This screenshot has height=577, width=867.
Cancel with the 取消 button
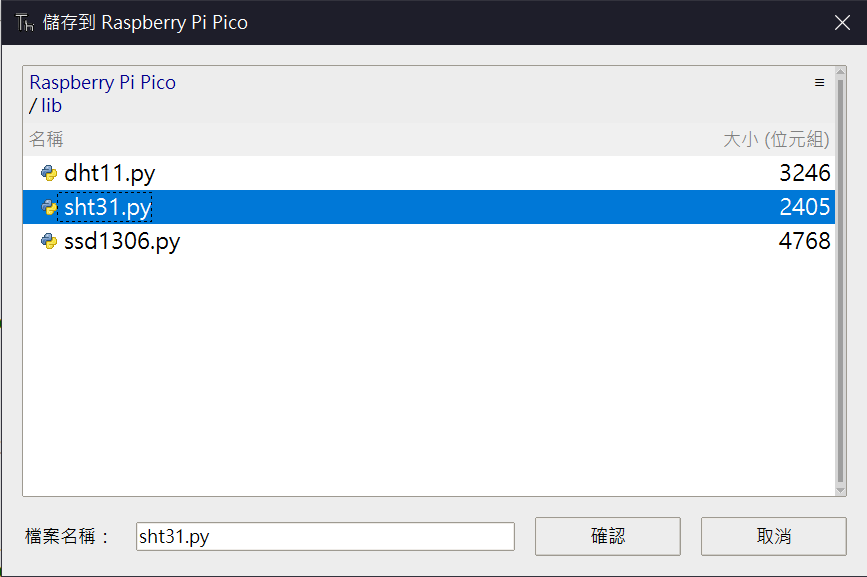click(x=774, y=536)
